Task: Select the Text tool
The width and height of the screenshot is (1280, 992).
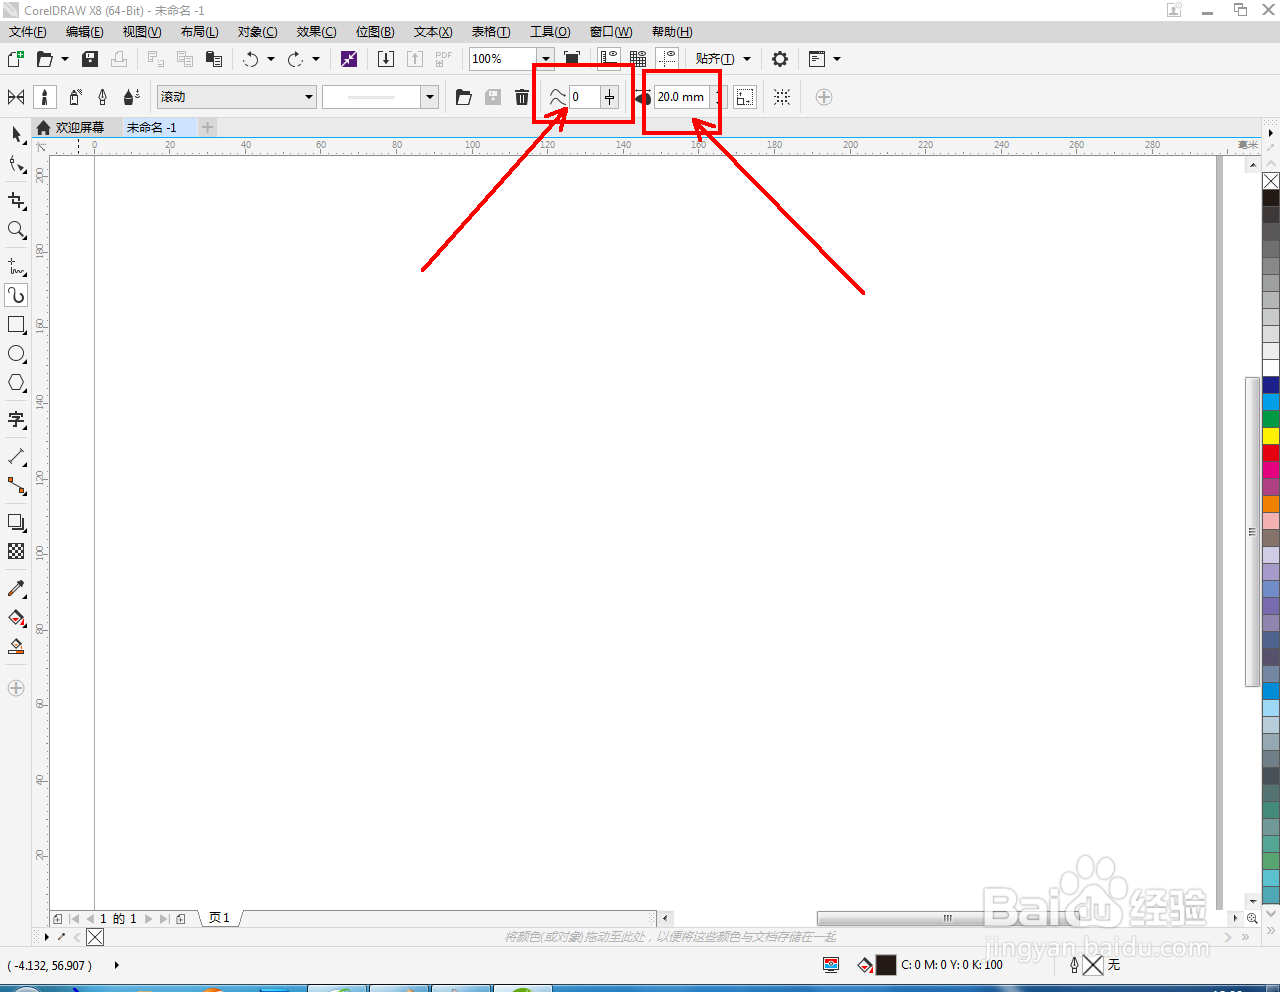Action: tap(16, 420)
